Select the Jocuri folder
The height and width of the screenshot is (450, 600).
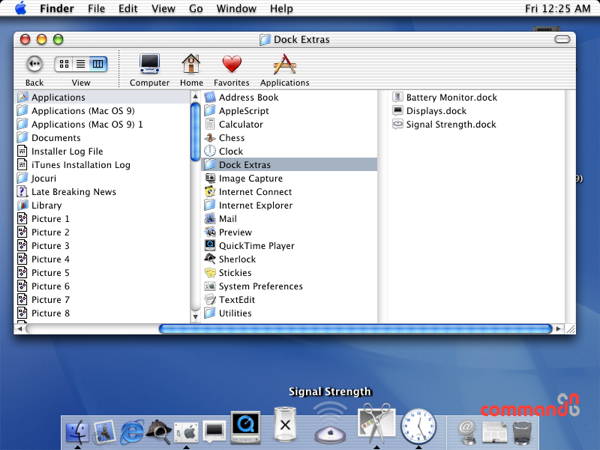click(x=102, y=178)
